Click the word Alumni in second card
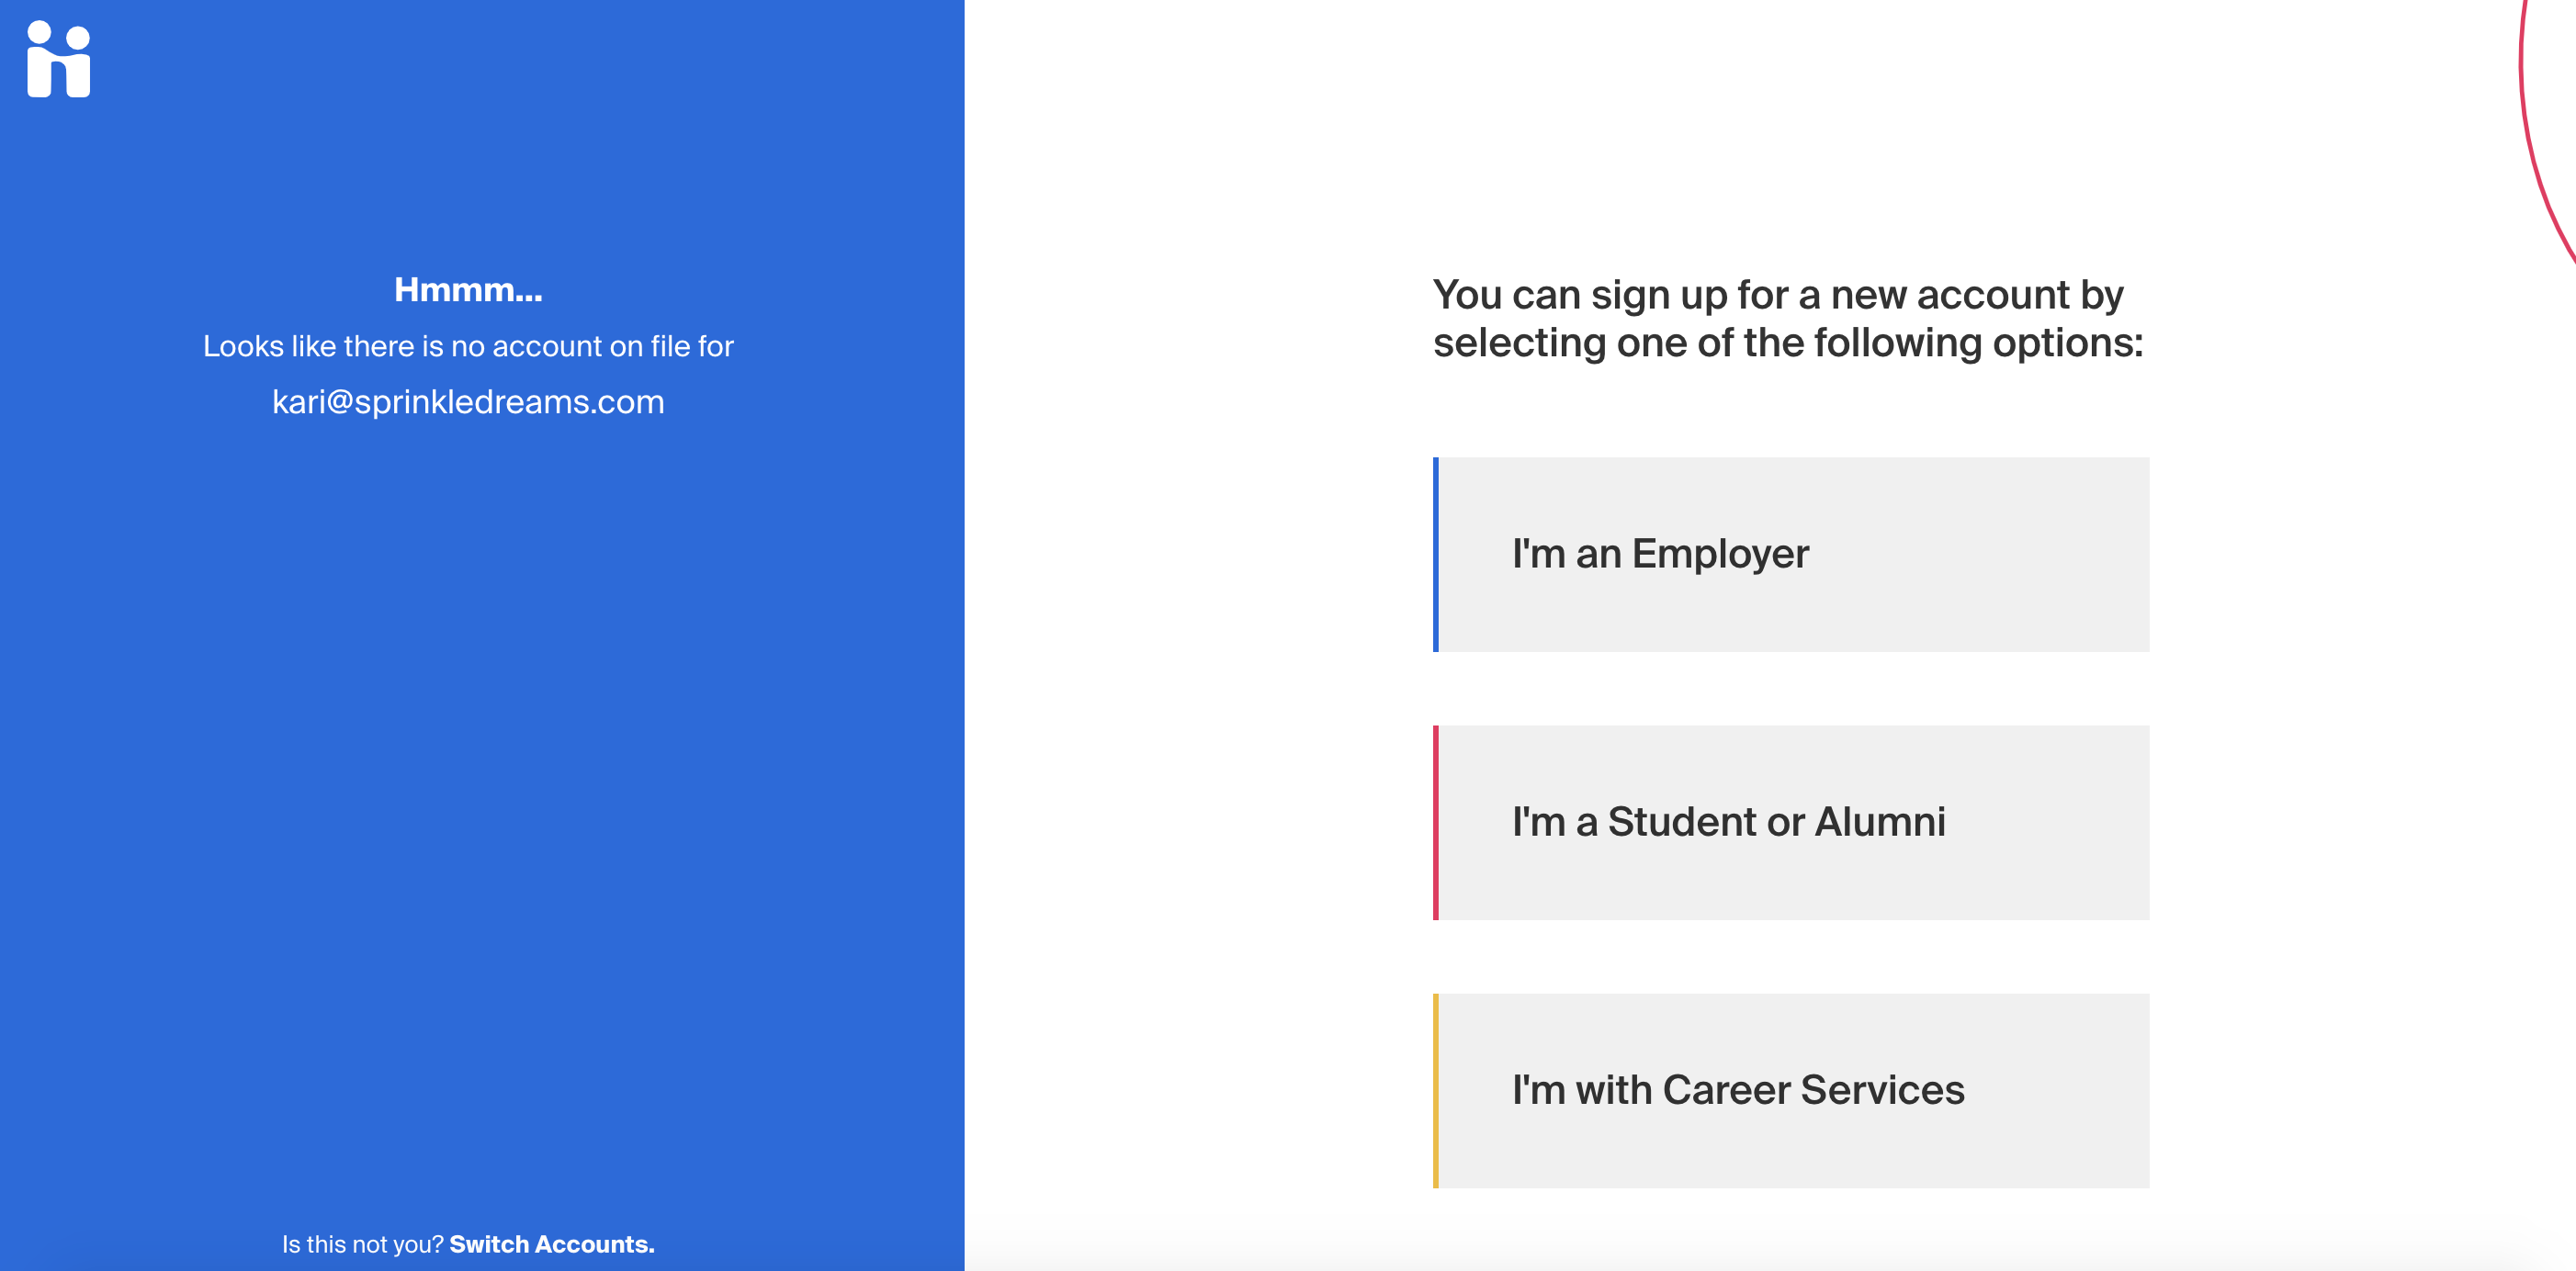 click(1880, 822)
